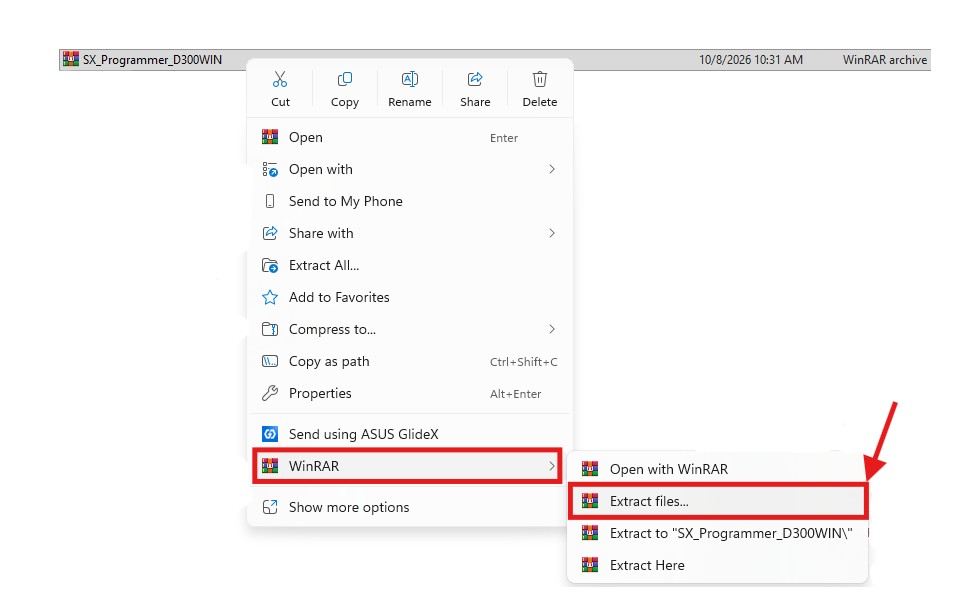Click the ASUS GlideX icon
The image size is (967, 589).
[x=270, y=434]
